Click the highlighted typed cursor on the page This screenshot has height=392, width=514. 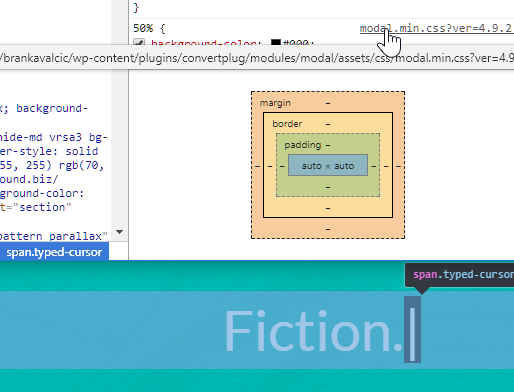point(412,329)
